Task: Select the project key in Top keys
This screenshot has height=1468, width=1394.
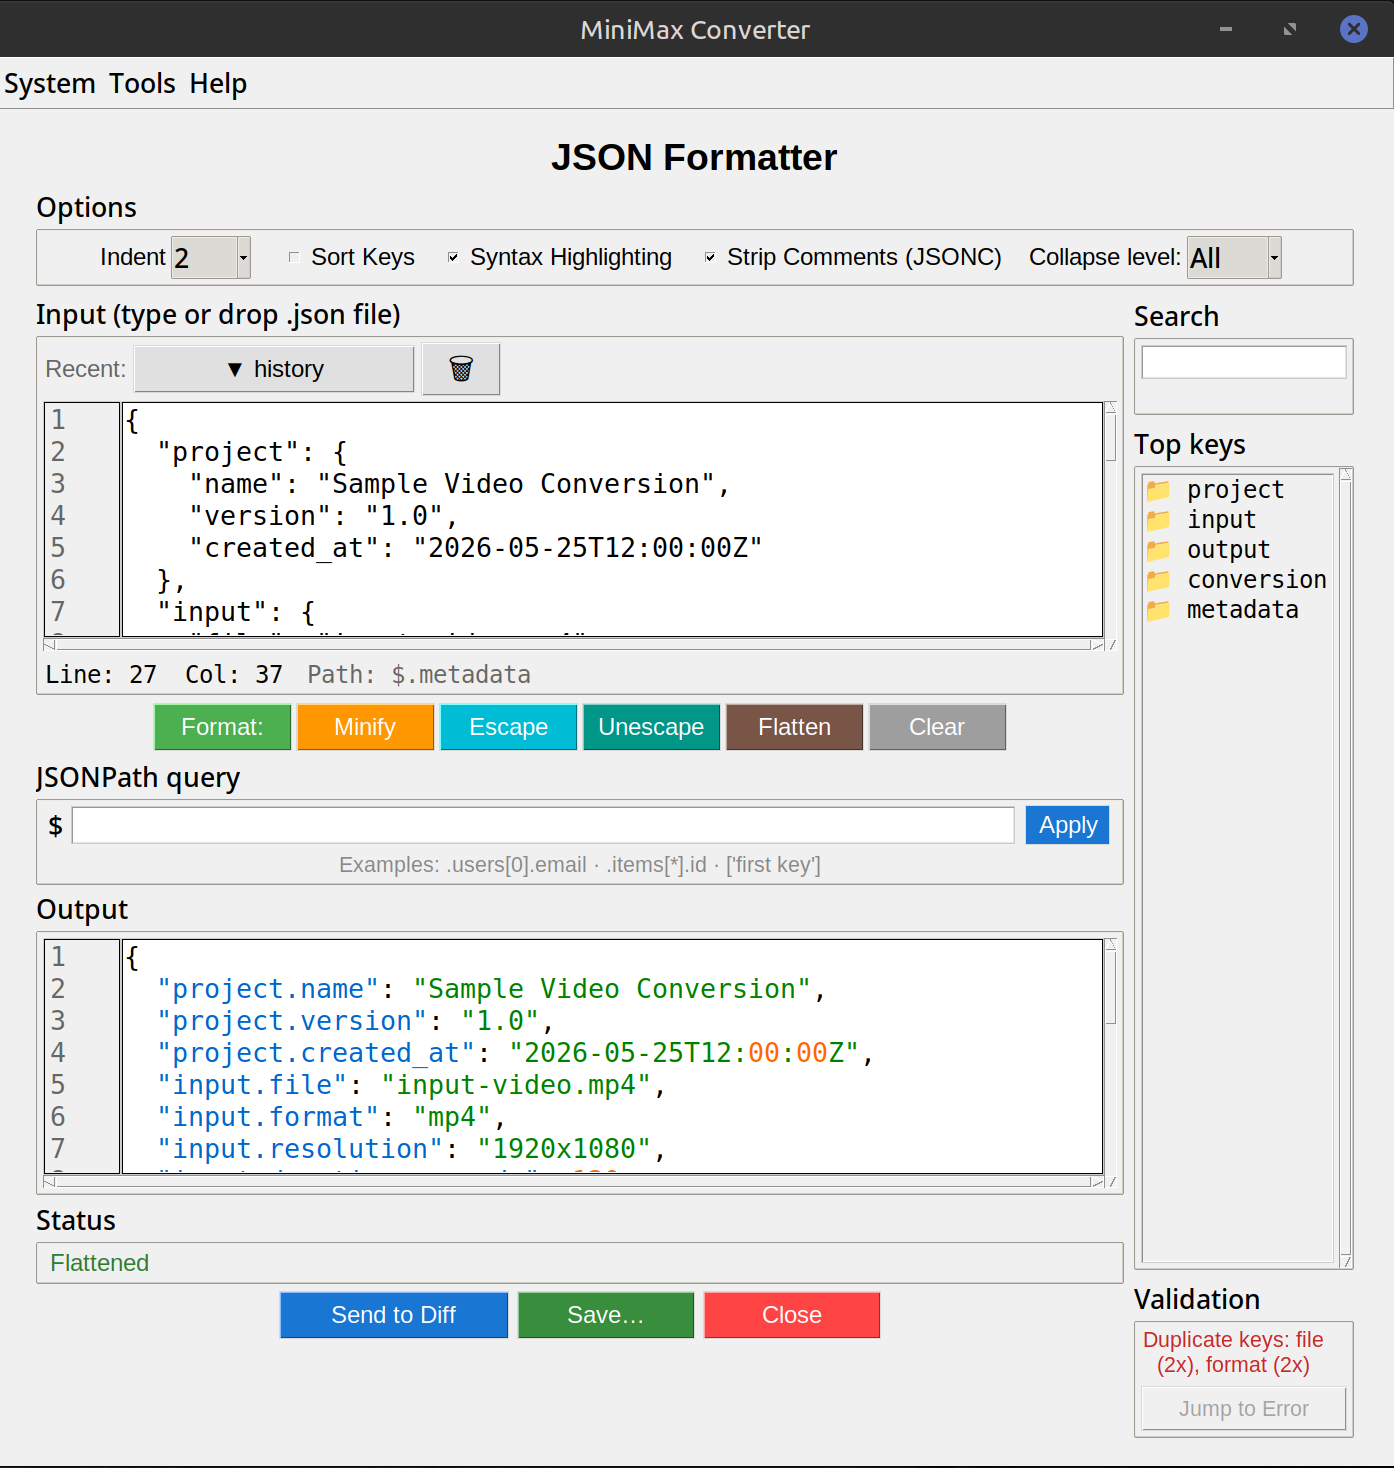Action: pyautogui.click(x=1235, y=490)
